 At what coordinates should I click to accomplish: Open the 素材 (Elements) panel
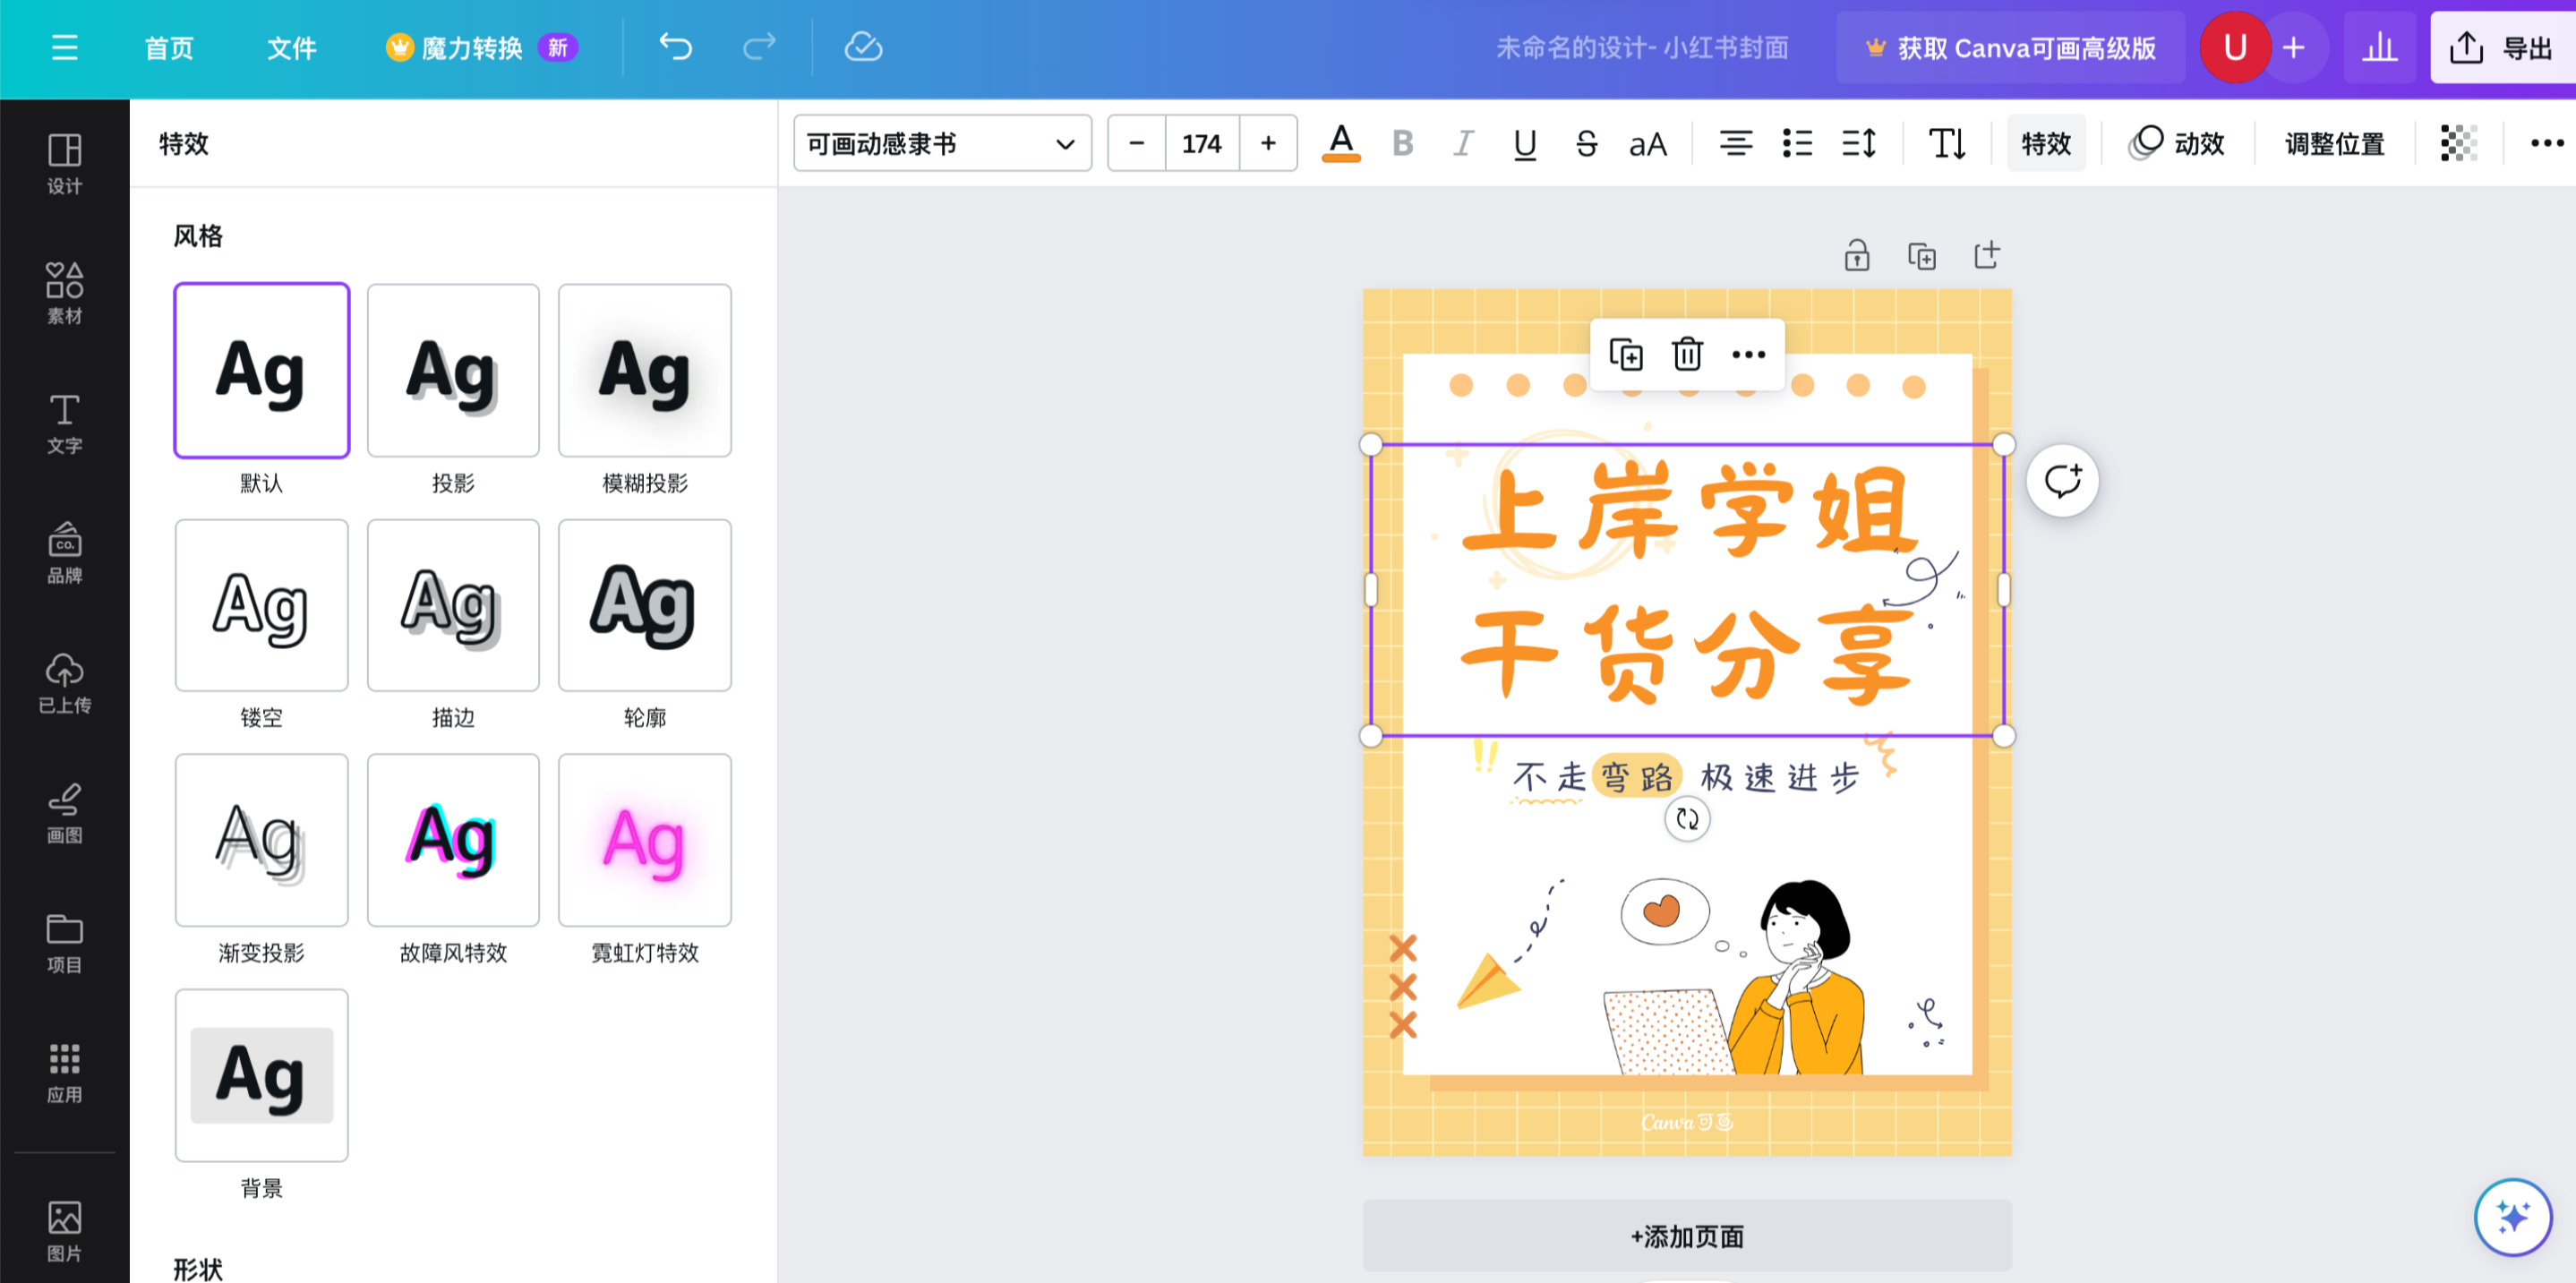(64, 292)
